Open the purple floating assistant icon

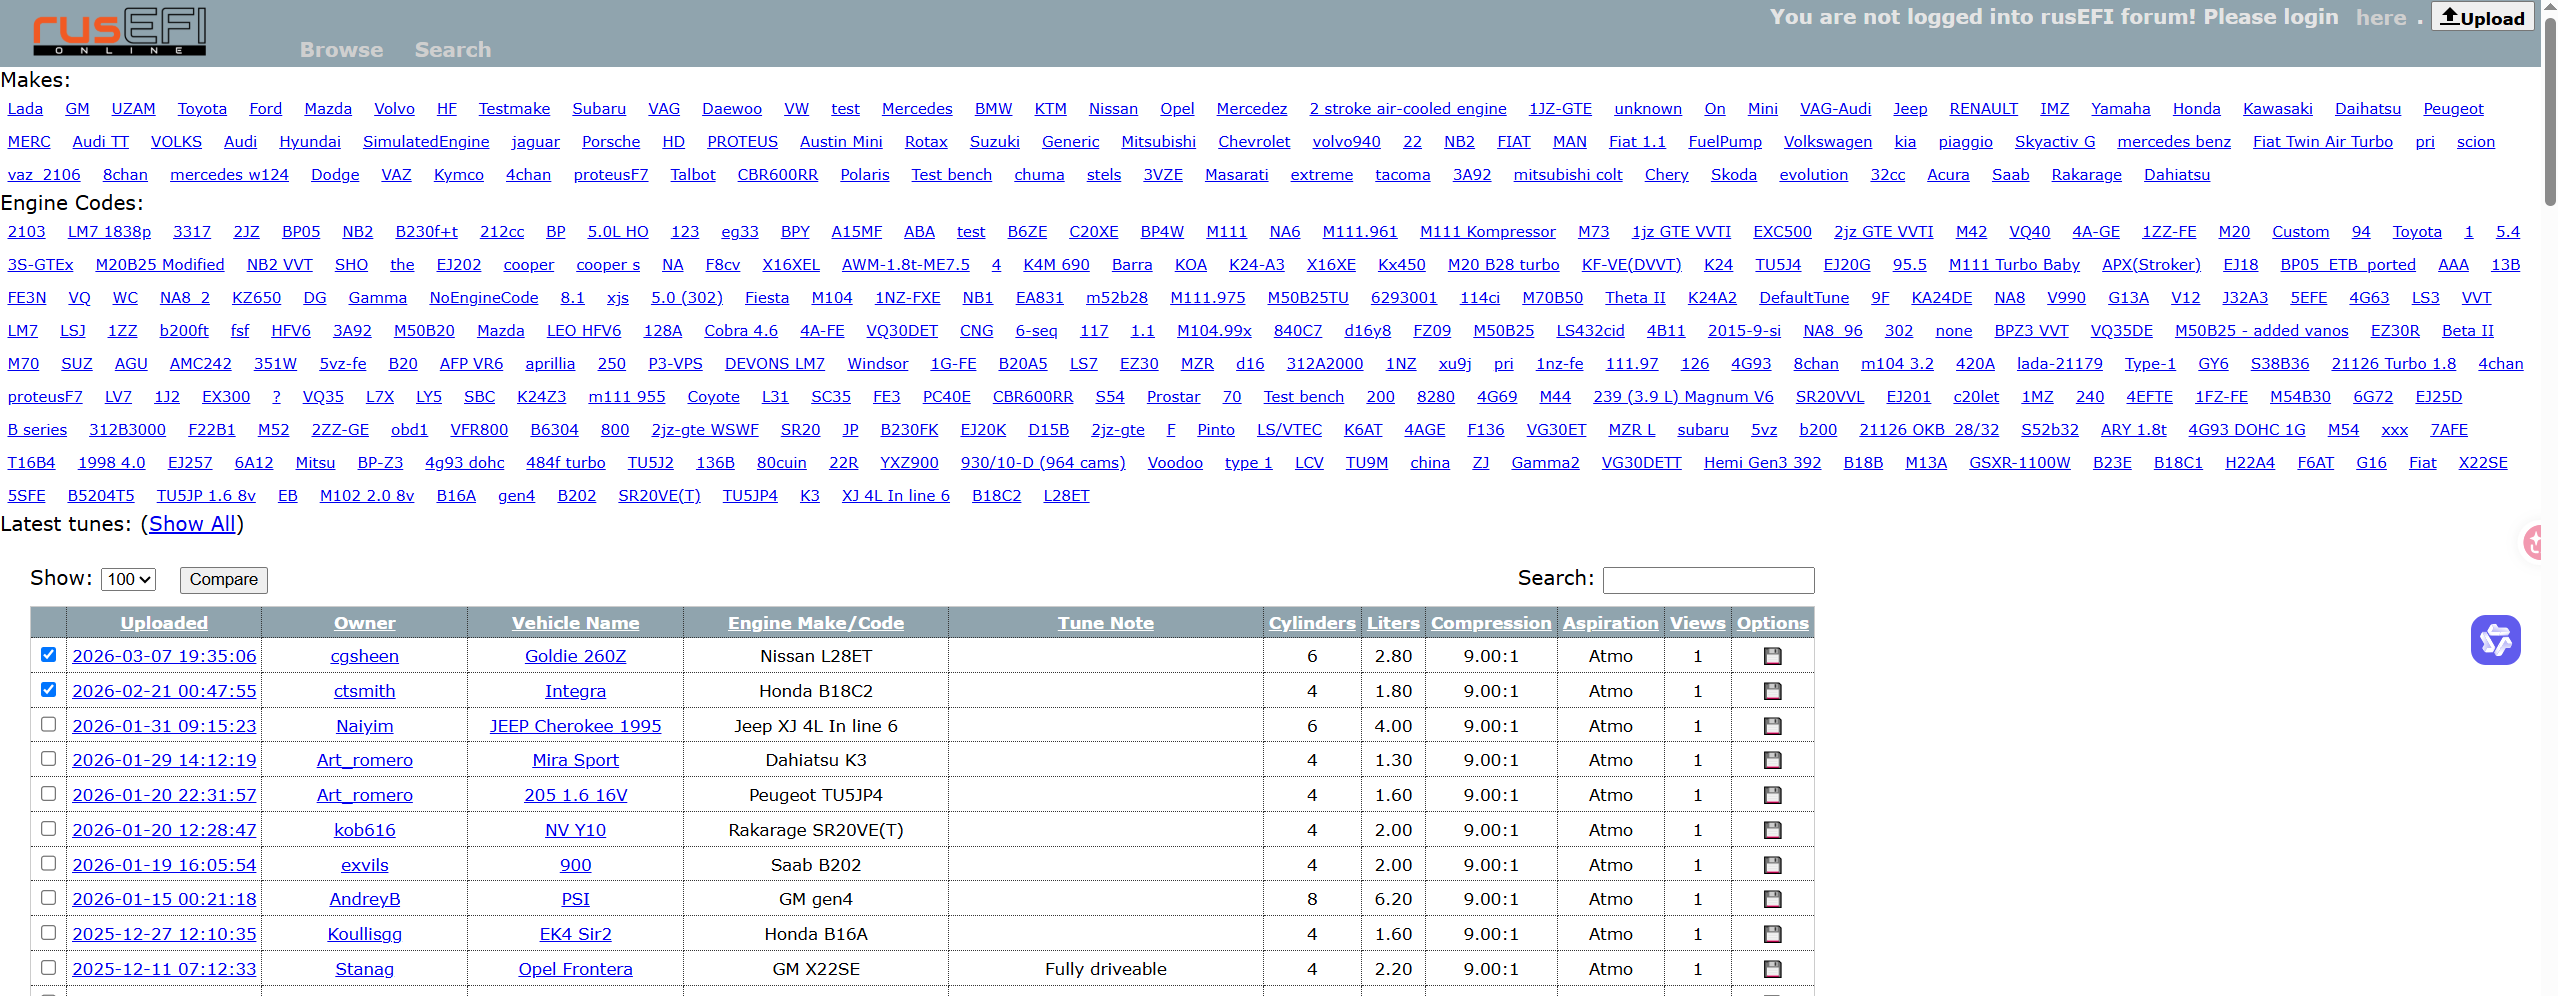2495,640
